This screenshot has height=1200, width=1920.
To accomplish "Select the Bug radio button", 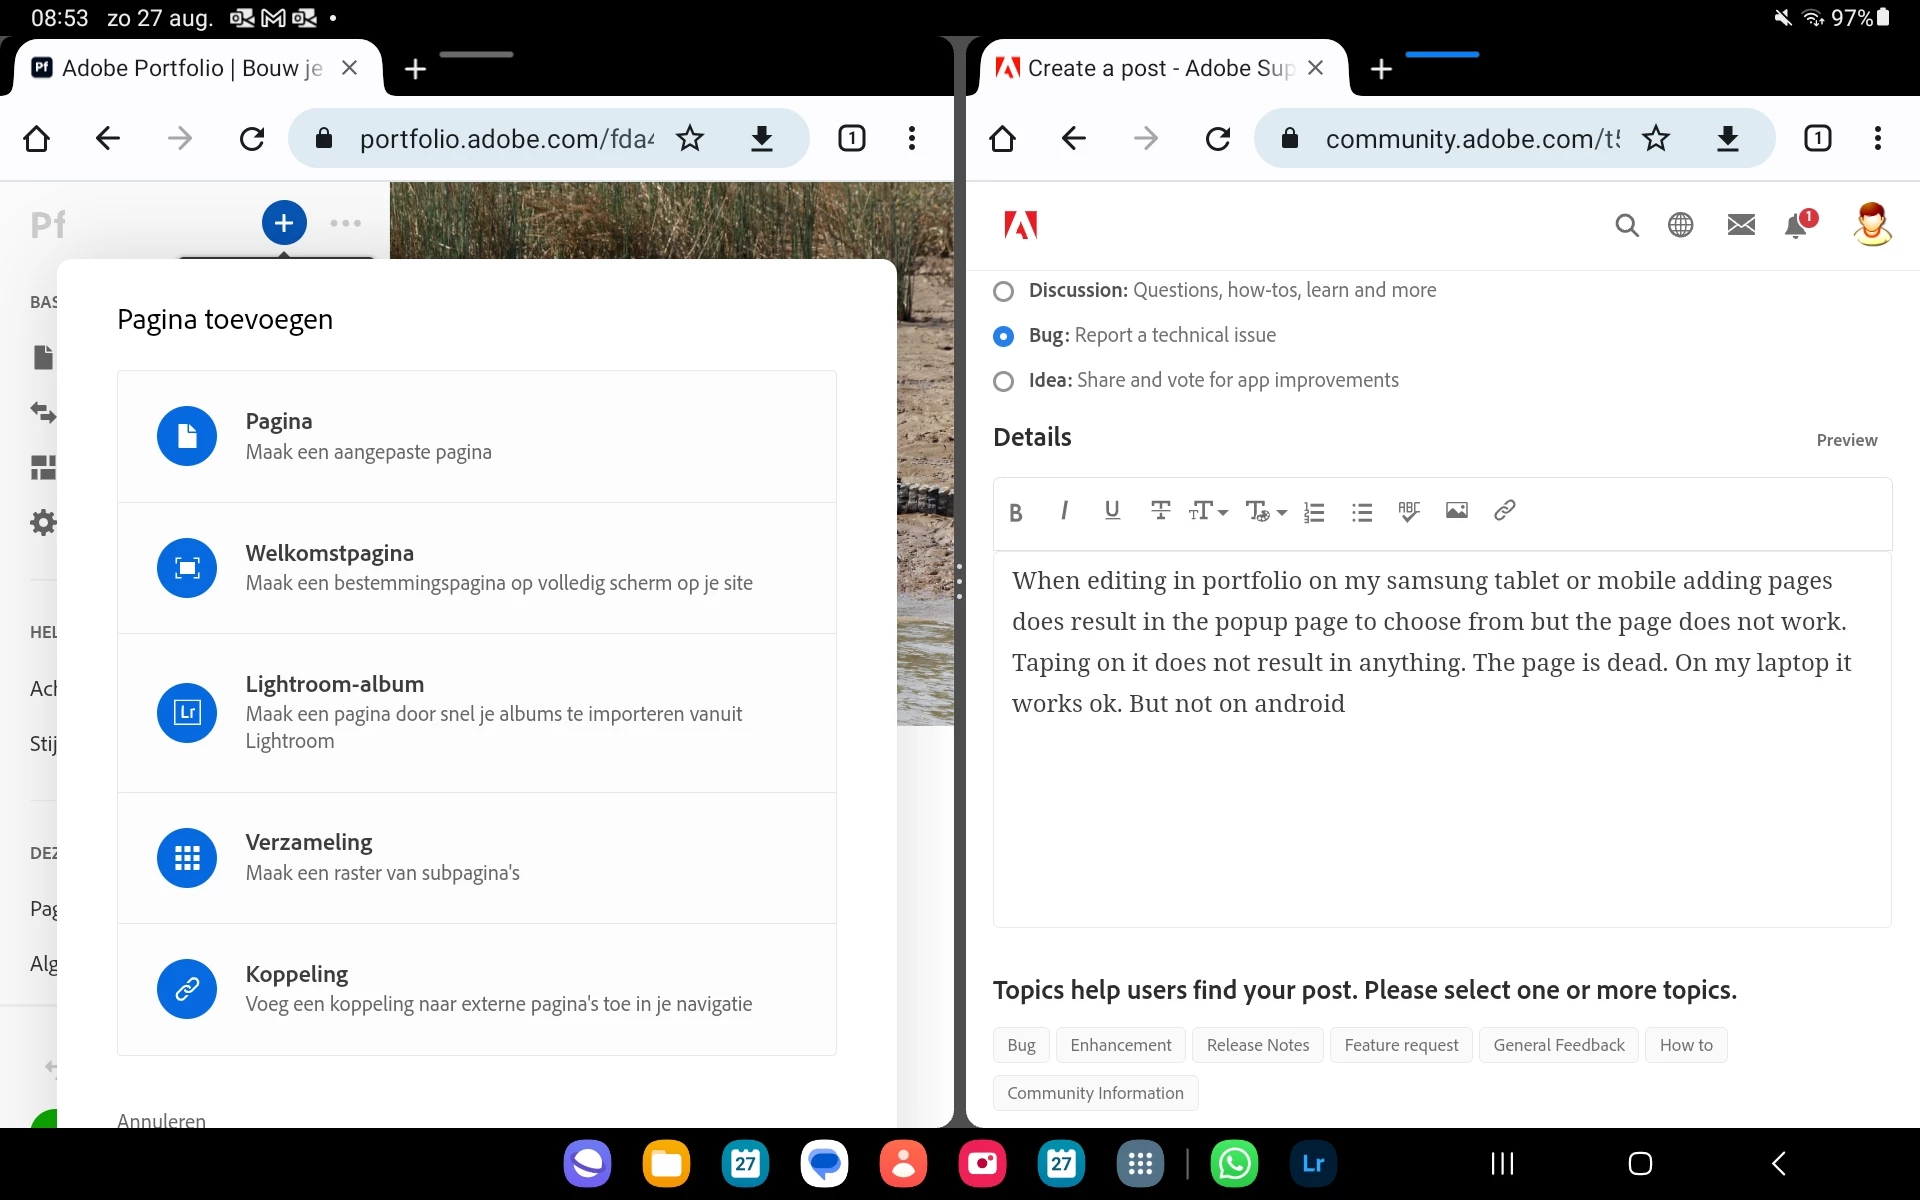I will tap(1003, 336).
